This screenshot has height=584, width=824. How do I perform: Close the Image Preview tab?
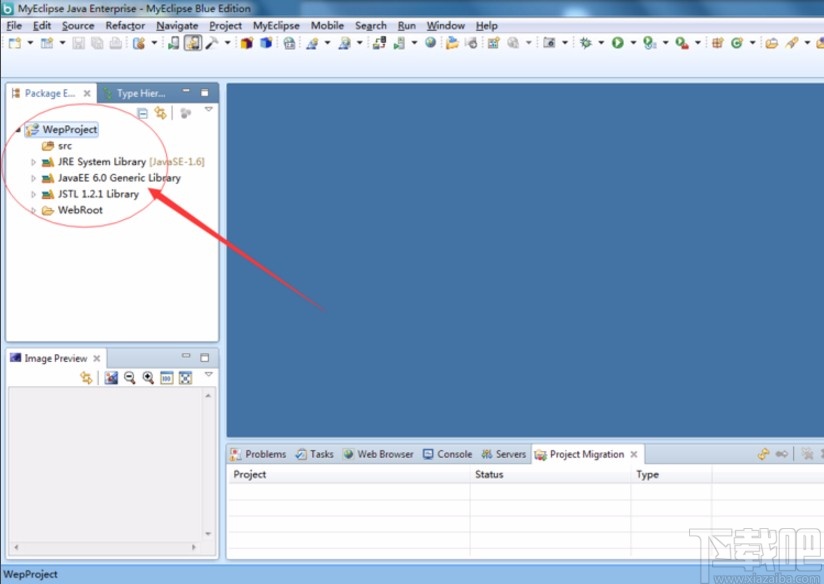click(97, 358)
